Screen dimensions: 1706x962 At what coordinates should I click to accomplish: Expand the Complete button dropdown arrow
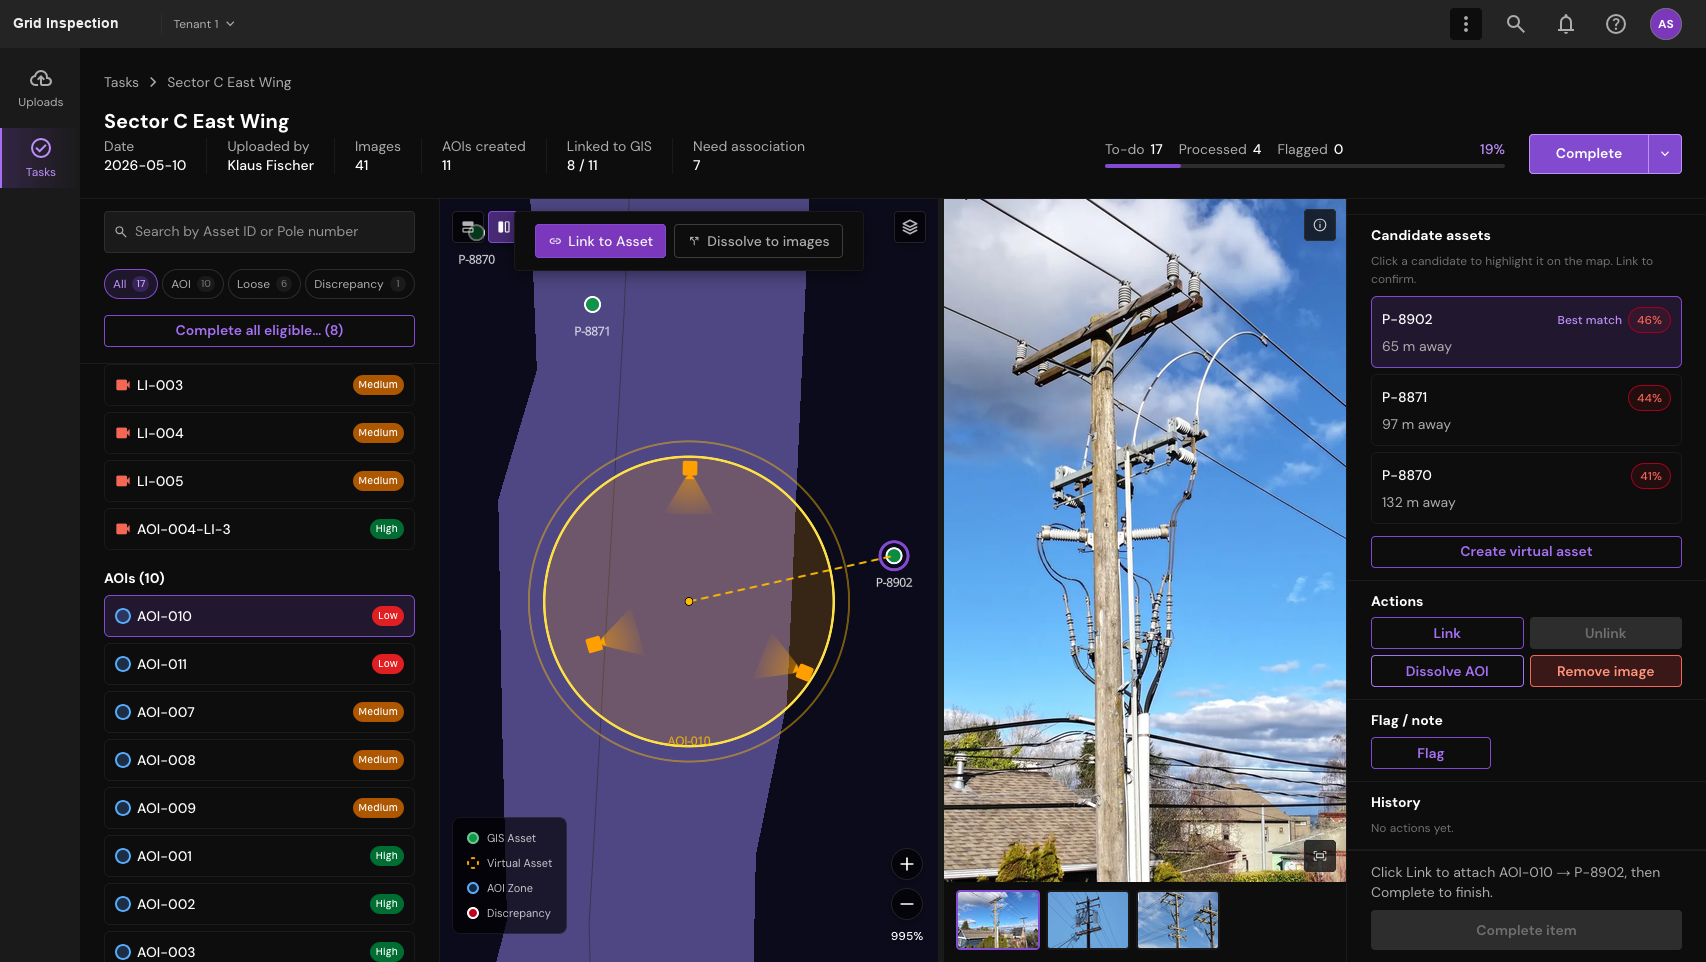pos(1665,154)
